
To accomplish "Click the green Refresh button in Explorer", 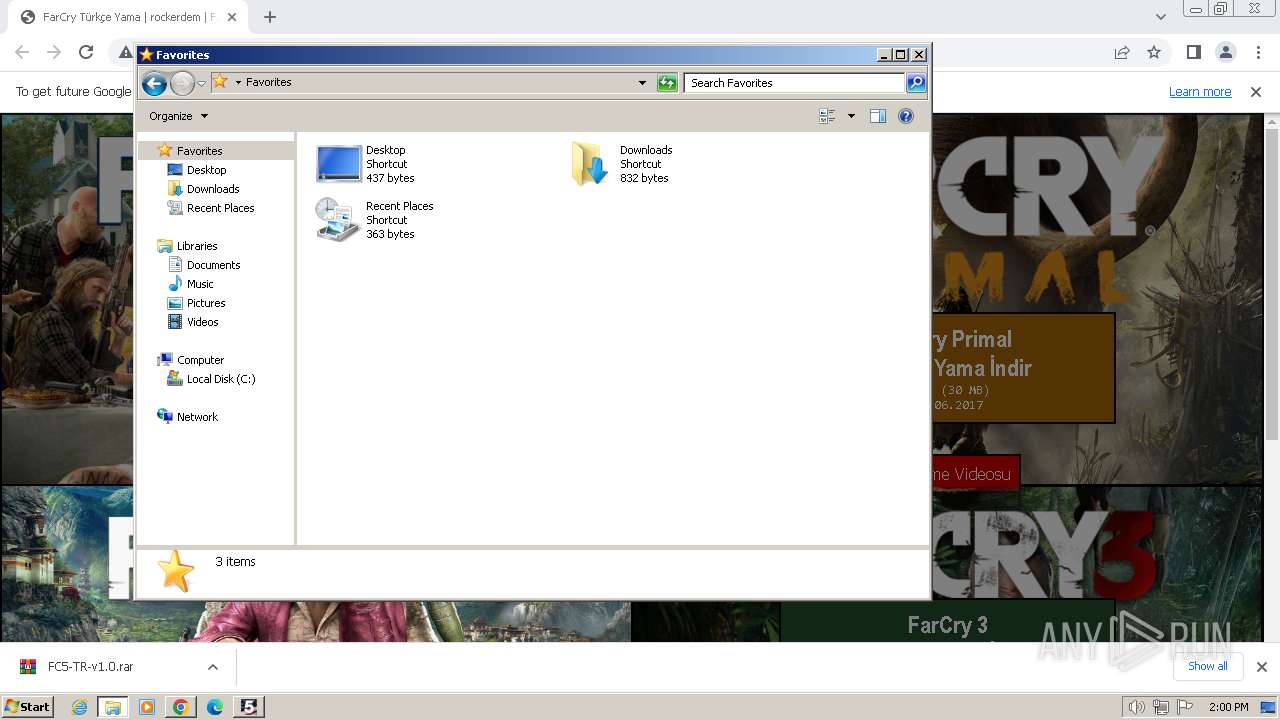I will [x=667, y=83].
